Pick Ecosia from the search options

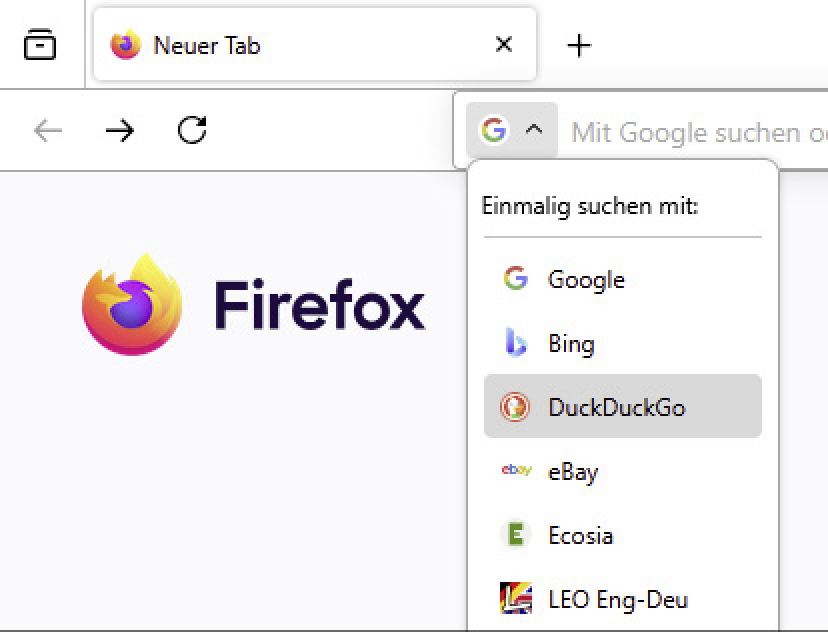click(x=580, y=535)
